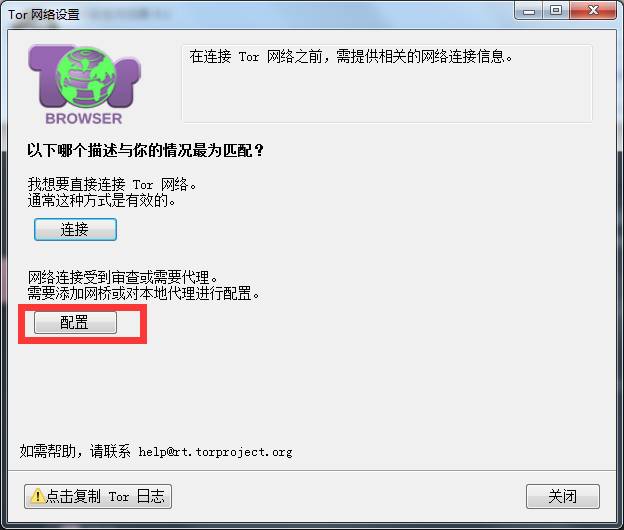Click the bold heading 以下哪个描述与你的情况最为匹配
Viewport: 624px width, 530px height.
146,150
